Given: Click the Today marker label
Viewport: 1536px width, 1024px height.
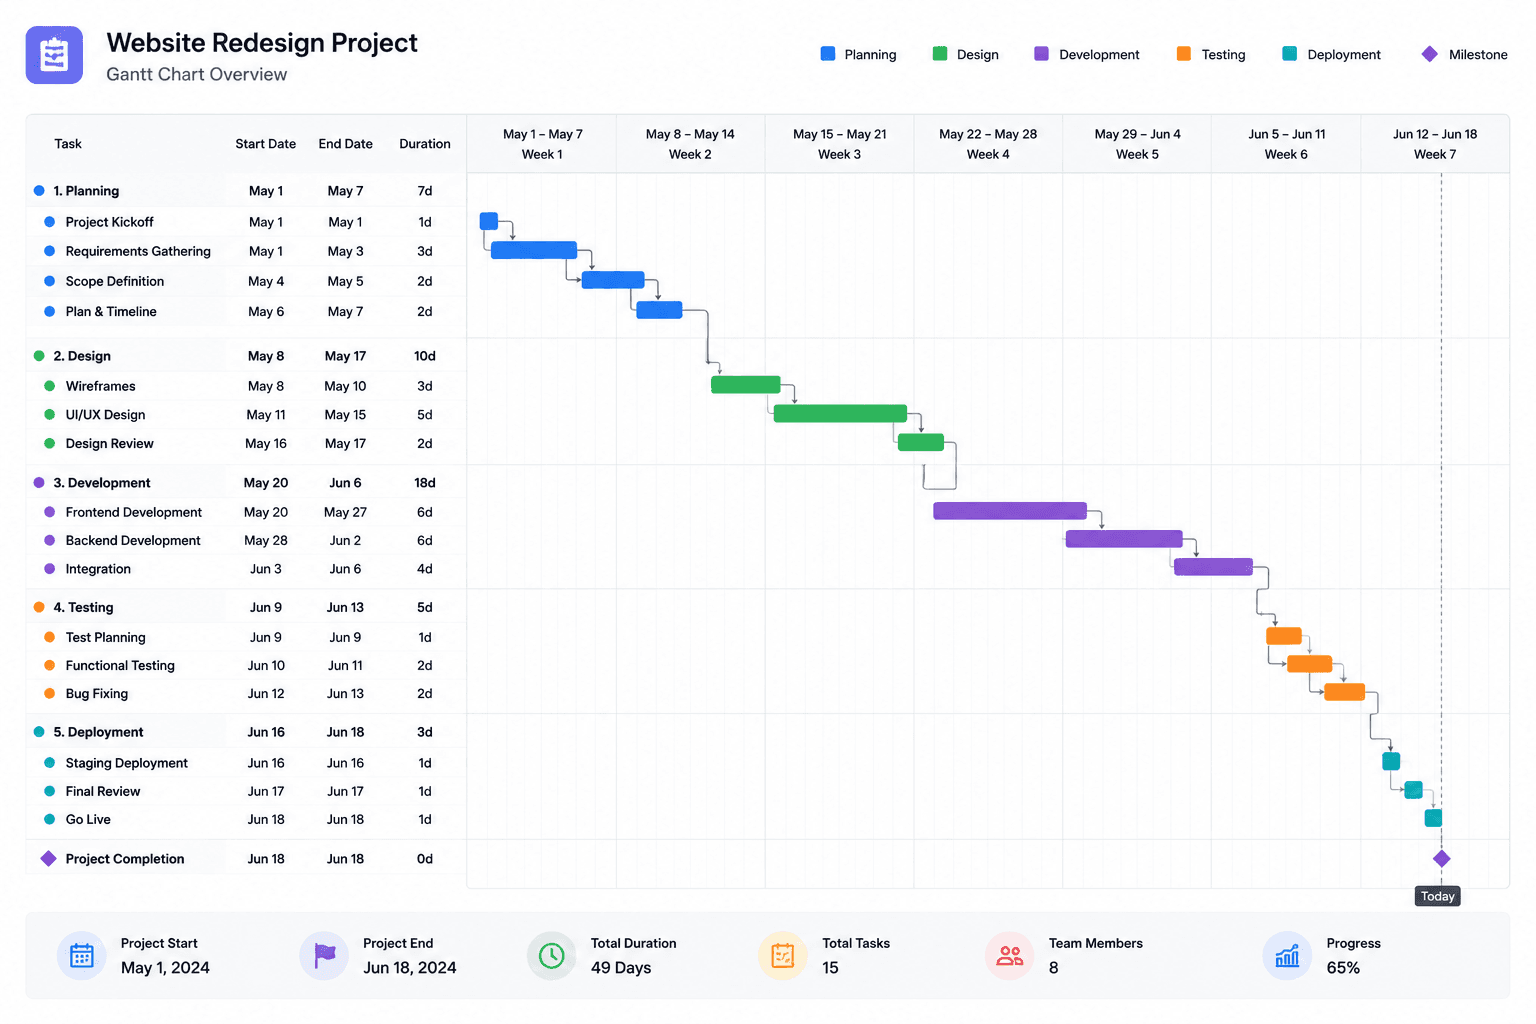Looking at the screenshot, I should click(1438, 896).
